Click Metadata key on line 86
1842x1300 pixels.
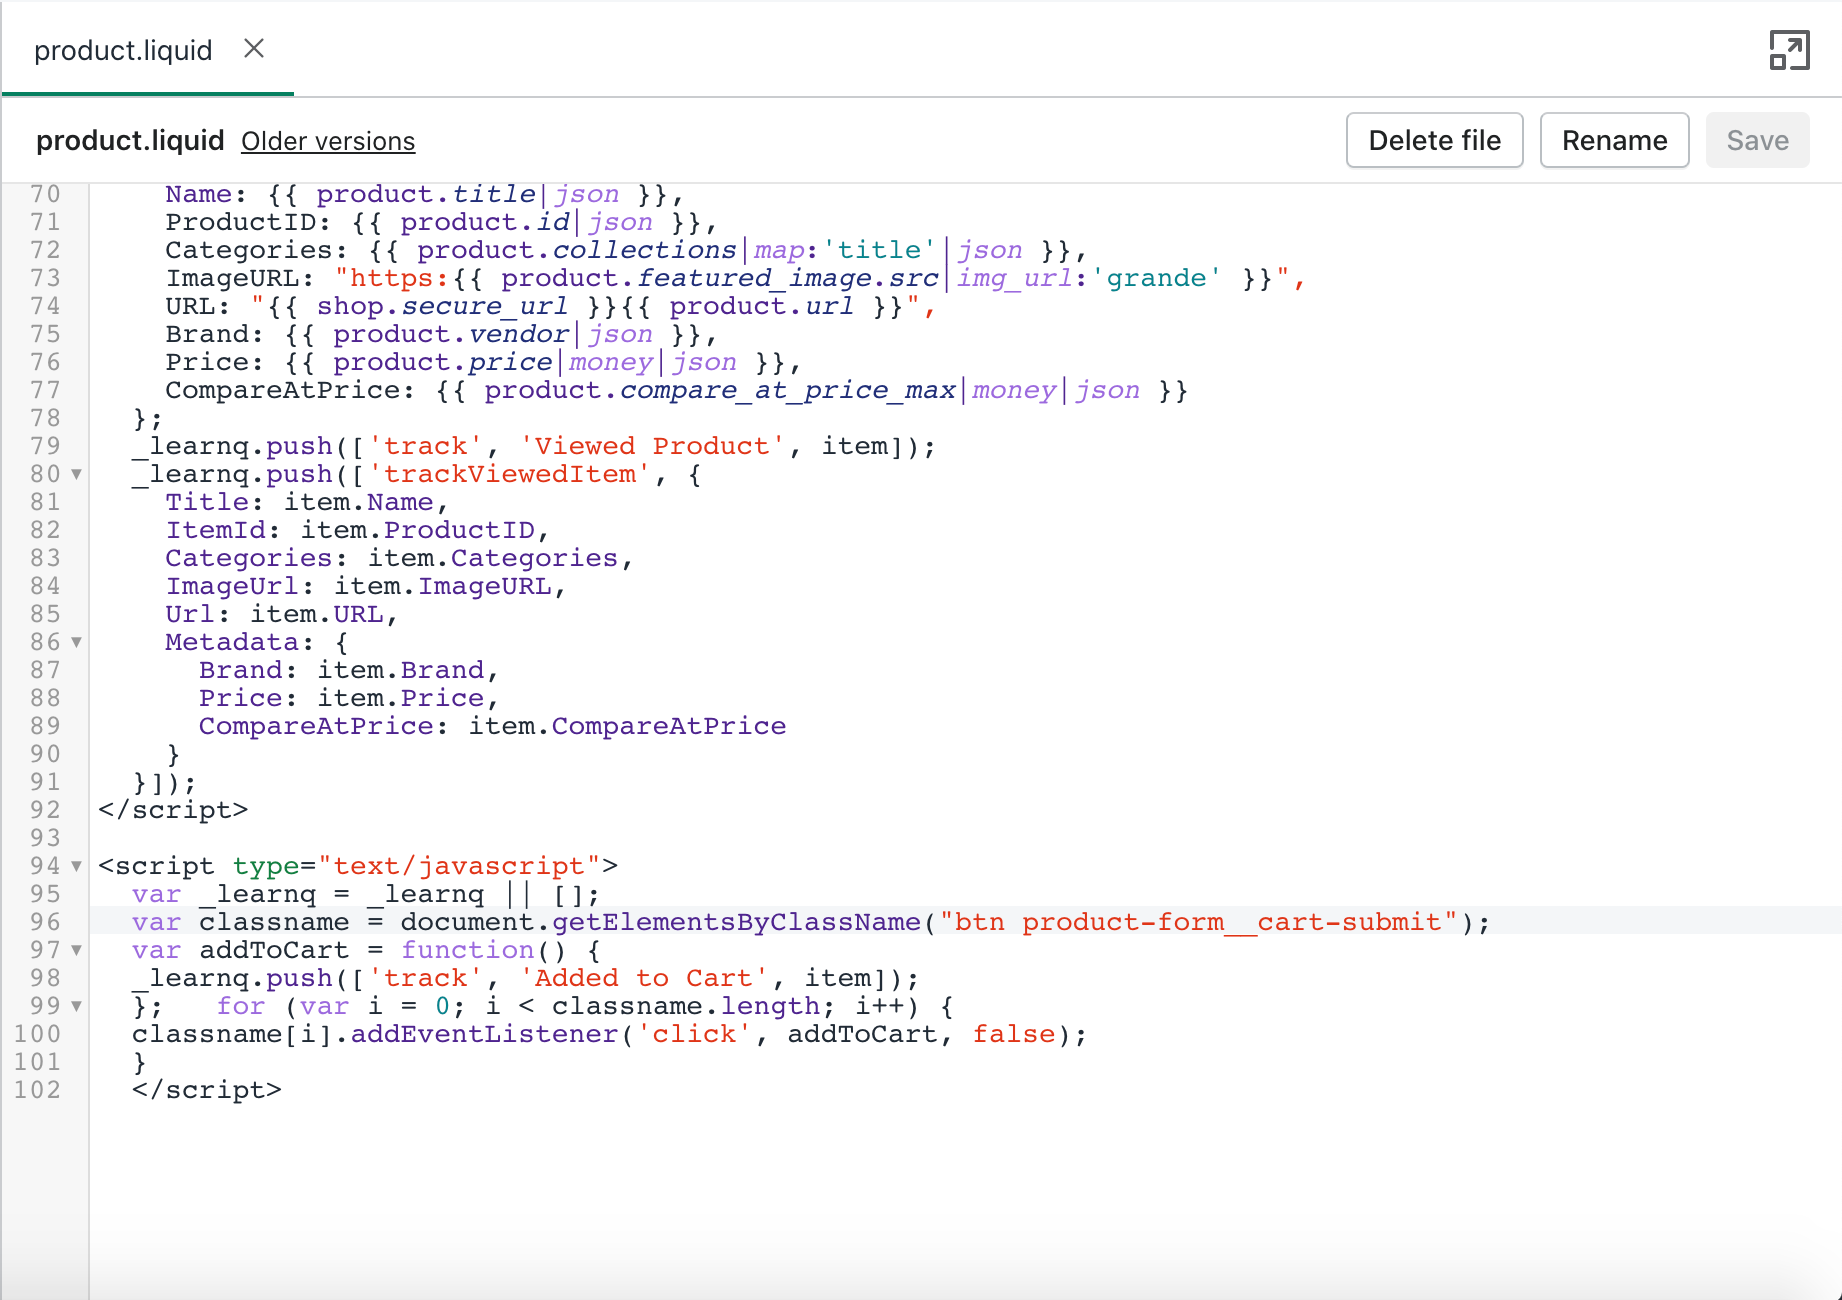pos(232,642)
